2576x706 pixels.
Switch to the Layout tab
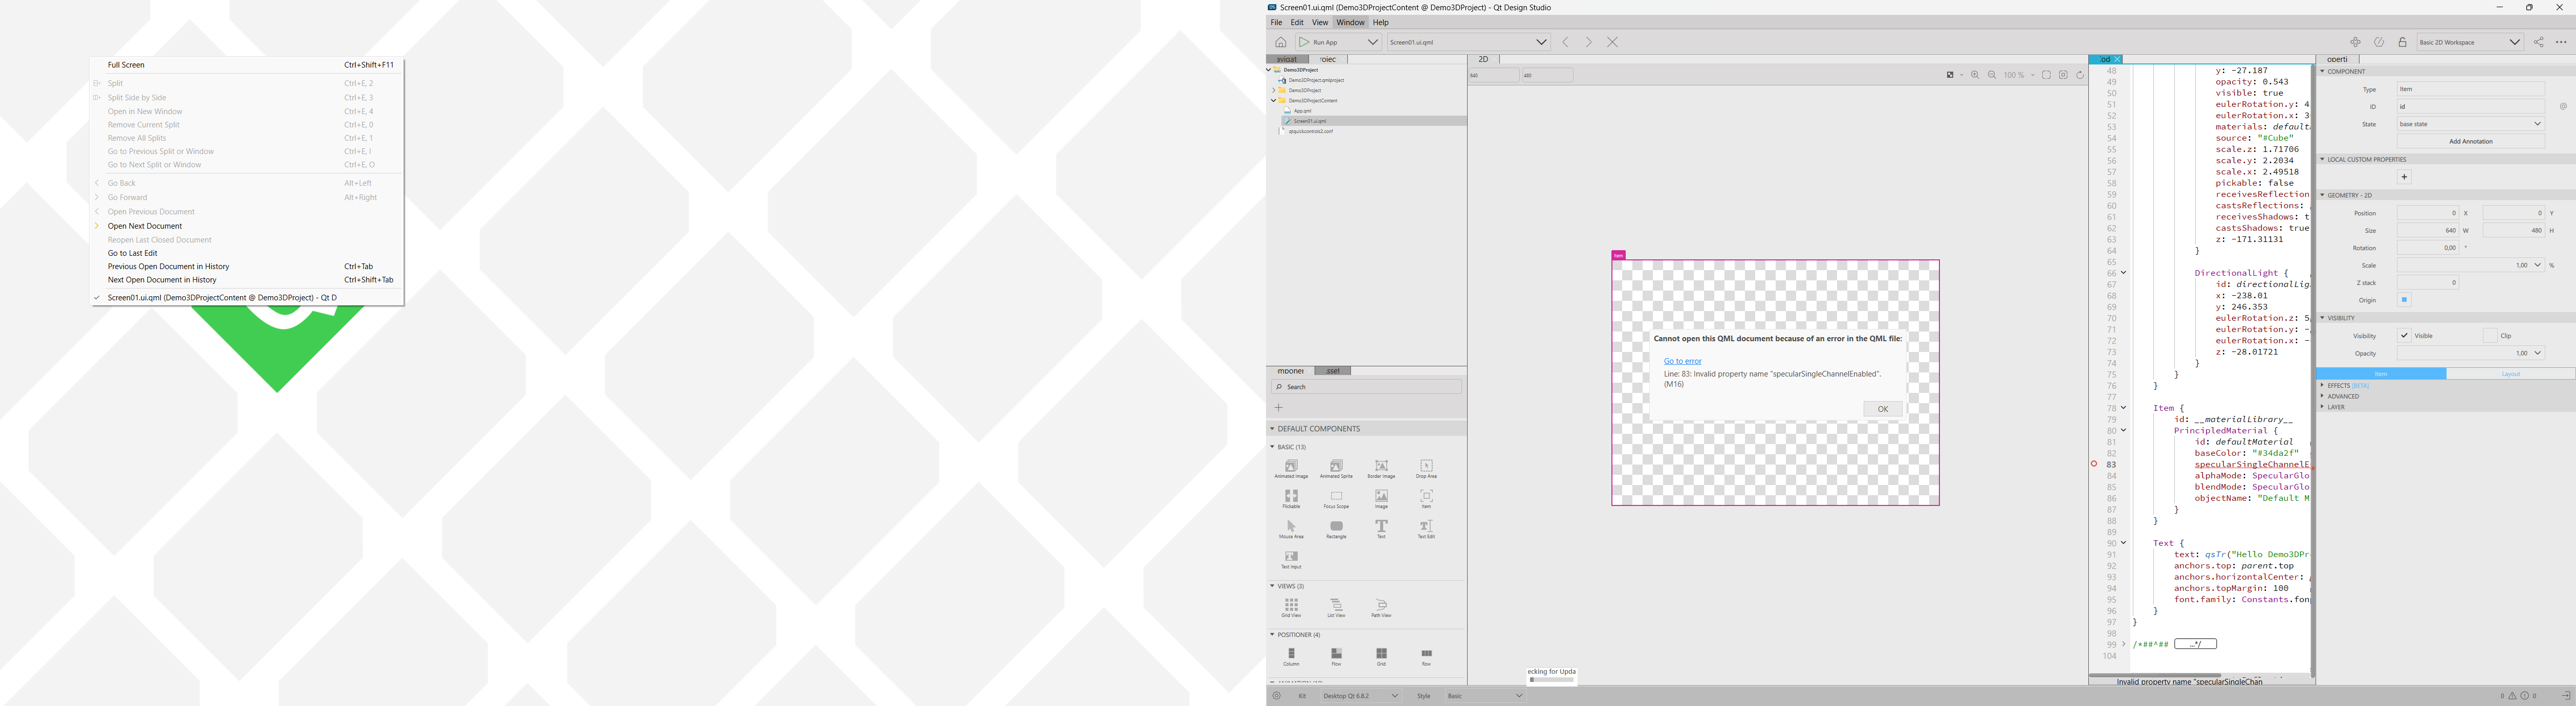pos(2510,374)
